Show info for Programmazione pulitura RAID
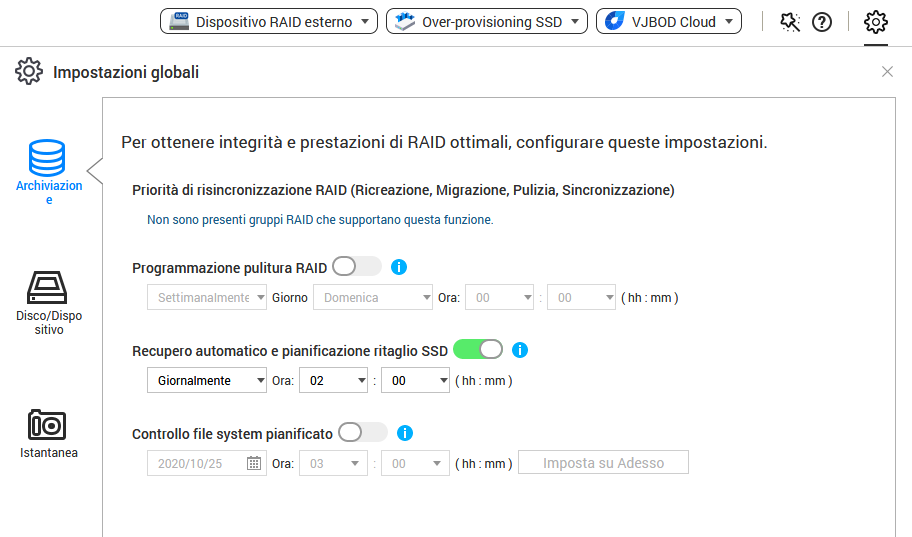The width and height of the screenshot is (912, 537). point(399,267)
